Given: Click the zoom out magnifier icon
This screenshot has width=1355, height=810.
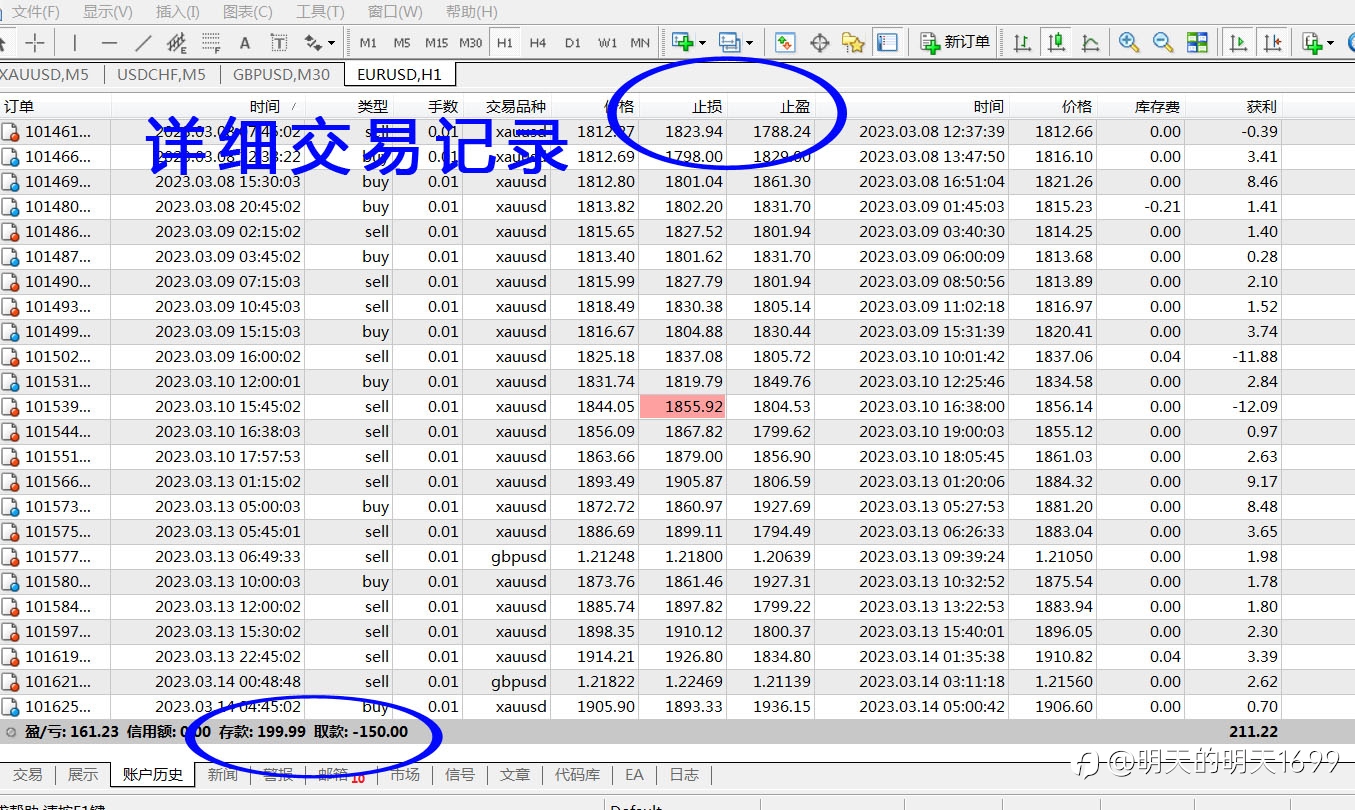Looking at the screenshot, I should coord(1162,42).
